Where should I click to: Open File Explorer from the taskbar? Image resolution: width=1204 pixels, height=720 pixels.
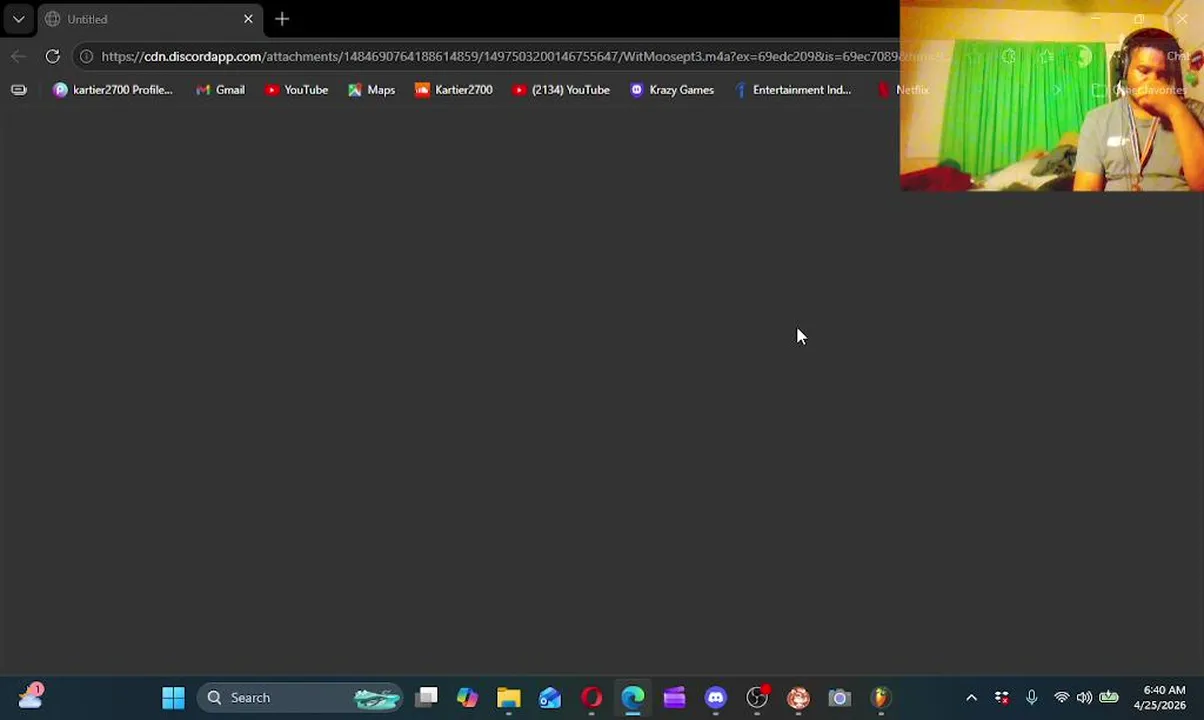pos(509,697)
